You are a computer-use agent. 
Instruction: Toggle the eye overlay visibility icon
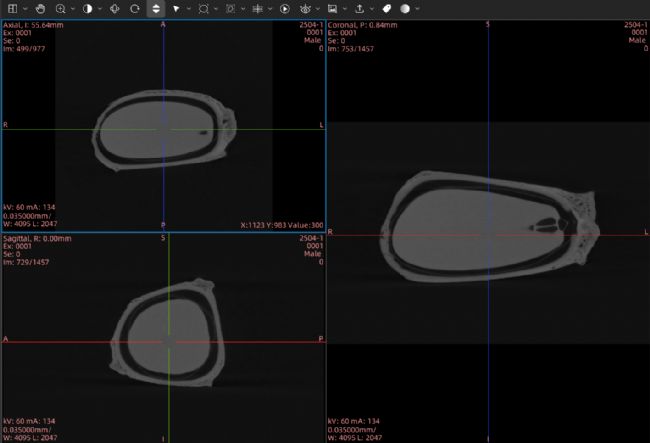[x=305, y=8]
